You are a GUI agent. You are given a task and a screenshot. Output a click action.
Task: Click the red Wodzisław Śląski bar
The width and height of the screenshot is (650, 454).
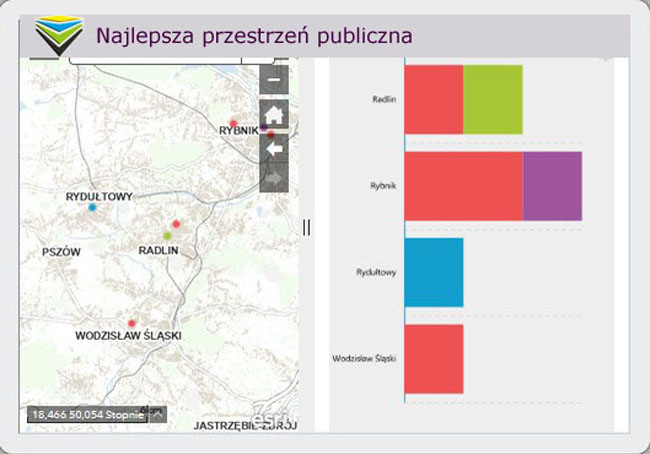coord(434,359)
